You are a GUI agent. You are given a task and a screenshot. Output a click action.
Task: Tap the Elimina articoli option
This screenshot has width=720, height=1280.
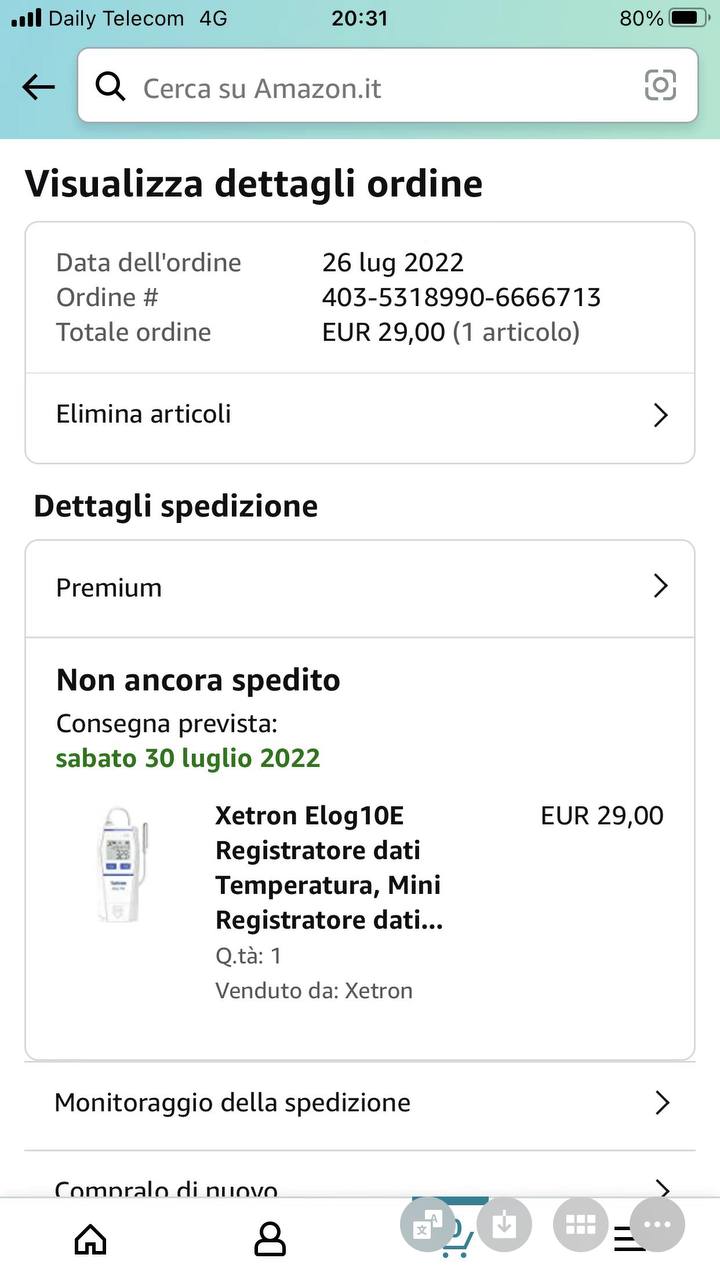coord(144,414)
